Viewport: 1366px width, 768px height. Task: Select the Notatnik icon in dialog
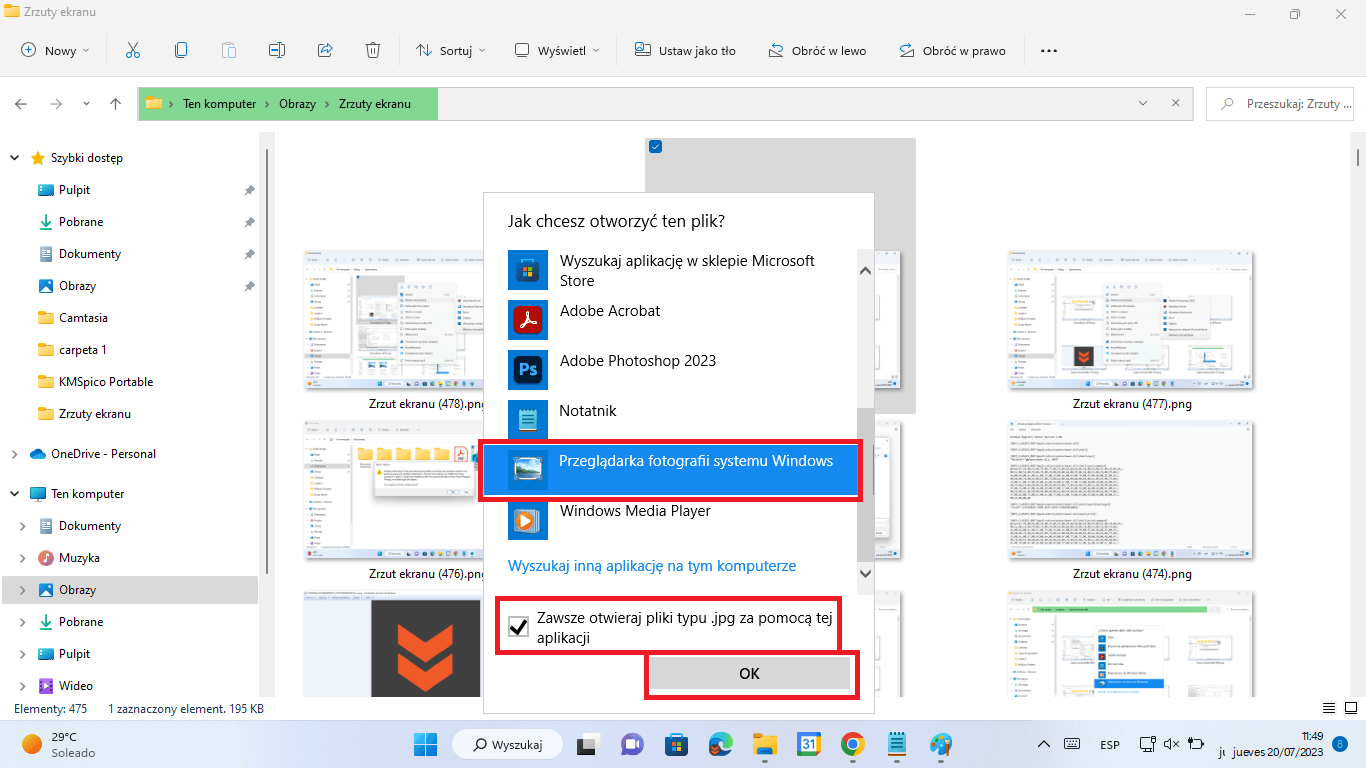click(528, 420)
